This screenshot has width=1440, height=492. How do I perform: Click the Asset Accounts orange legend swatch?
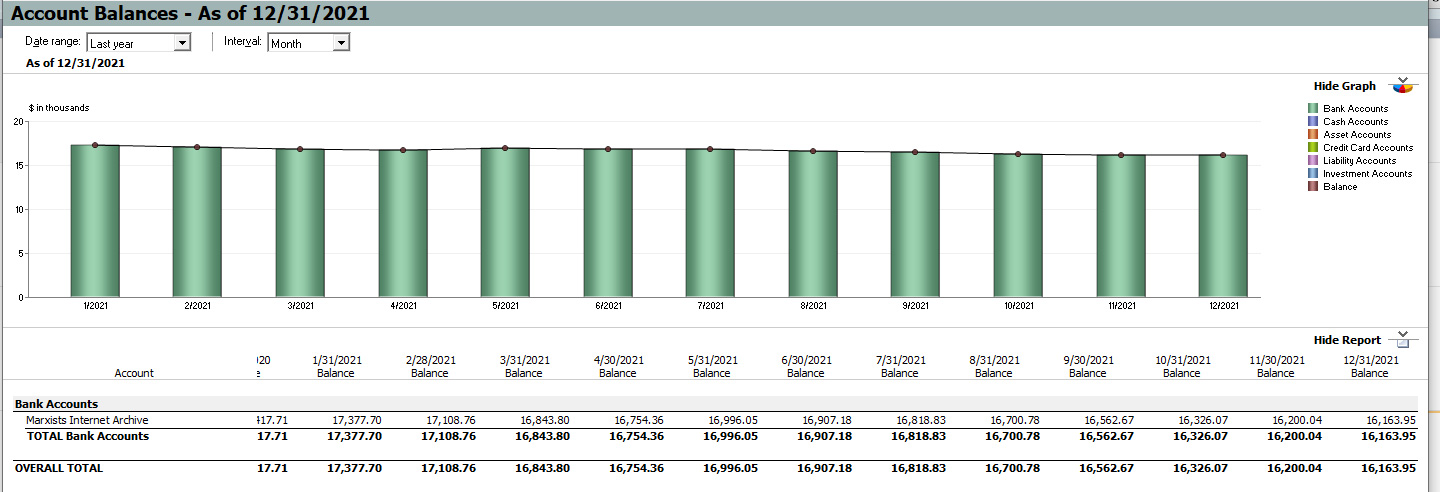[x=1313, y=134]
